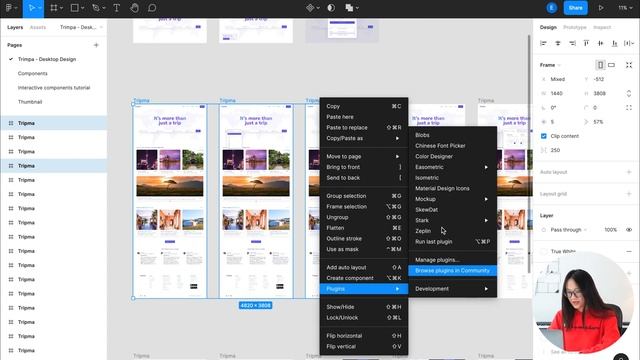Expand Move to page submenu
Image resolution: width=640 pixels, height=360 pixels.
click(x=364, y=156)
